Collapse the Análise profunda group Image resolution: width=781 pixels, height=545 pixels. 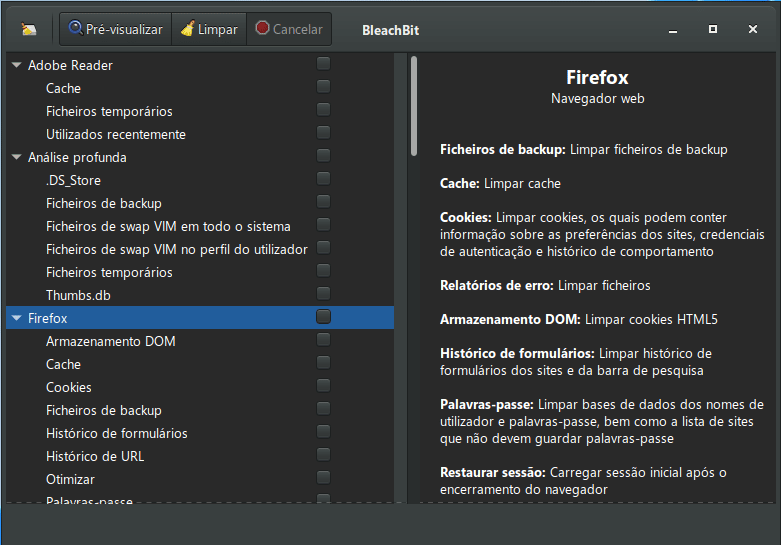pyautogui.click(x=16, y=157)
